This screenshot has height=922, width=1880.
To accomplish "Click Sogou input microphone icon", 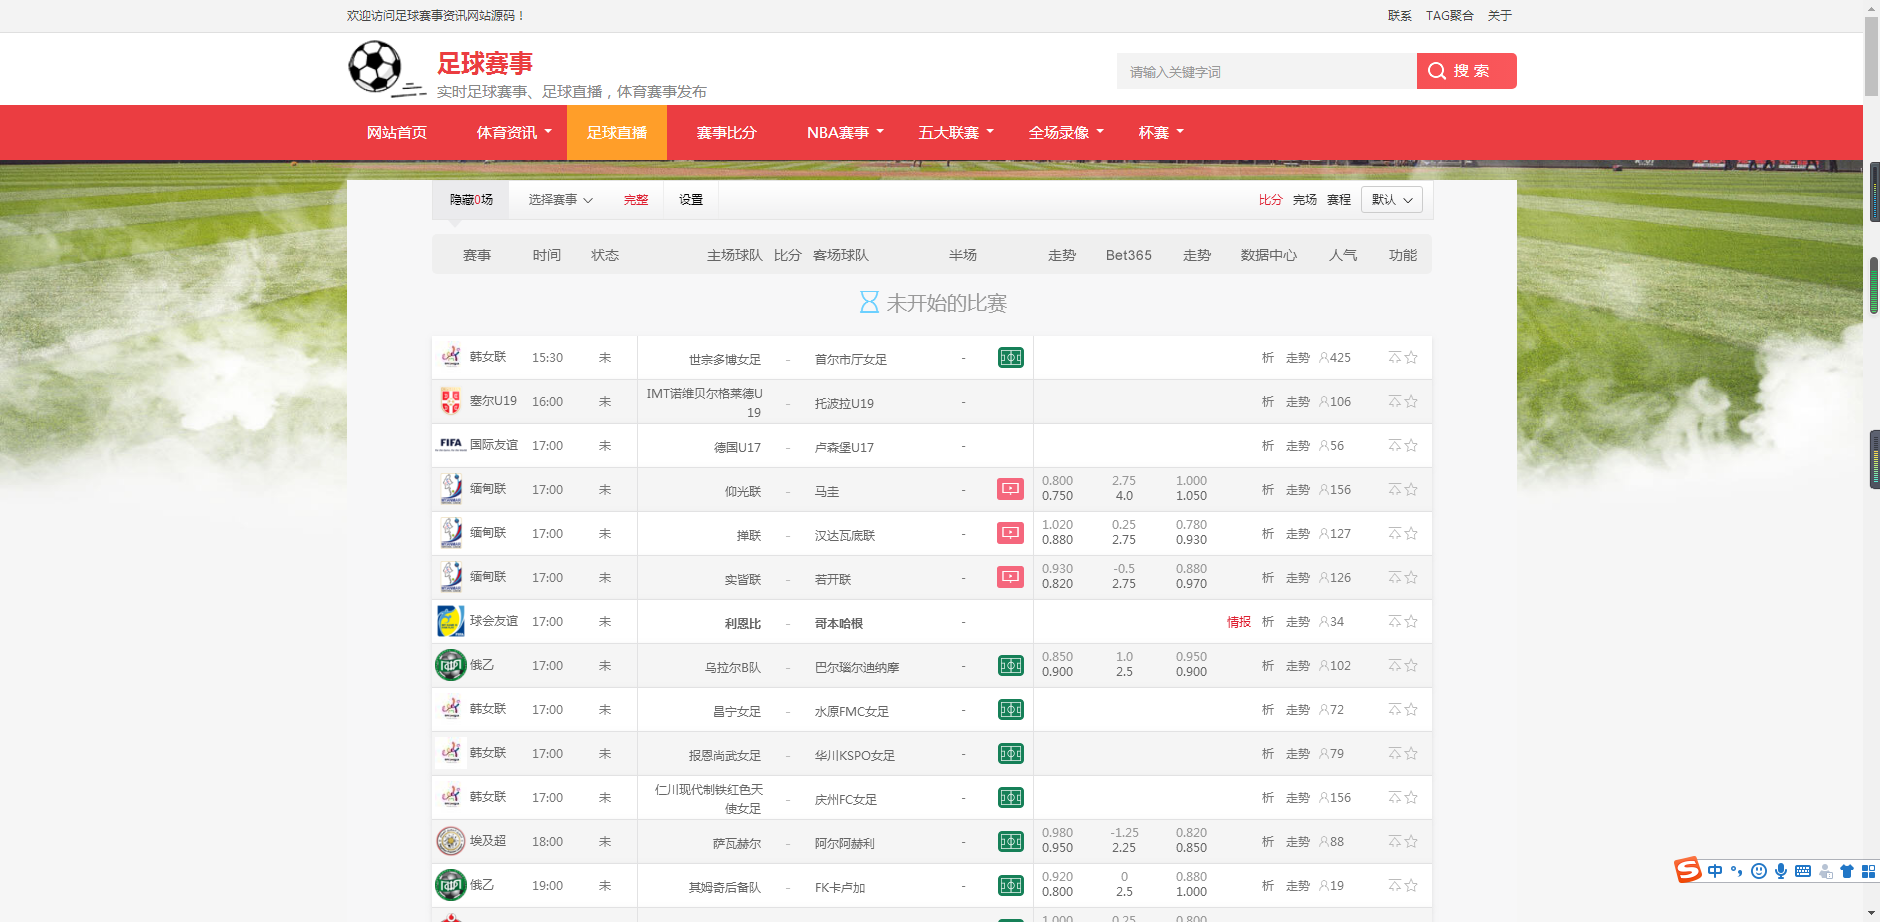I will point(1781,871).
